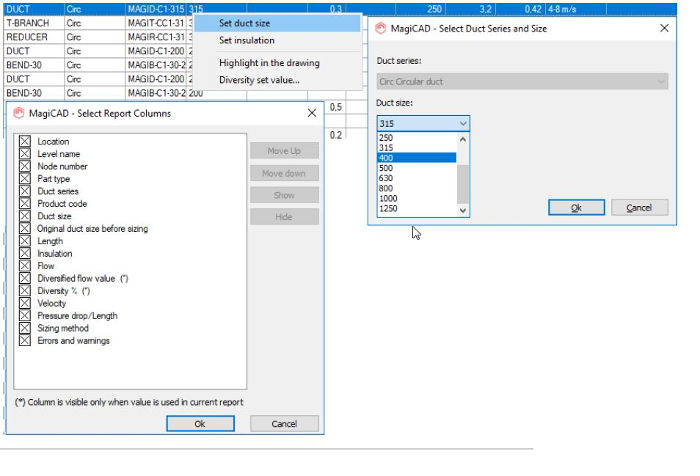700x476 pixels.
Task: Confirm duct size with Ok button
Action: point(576,208)
